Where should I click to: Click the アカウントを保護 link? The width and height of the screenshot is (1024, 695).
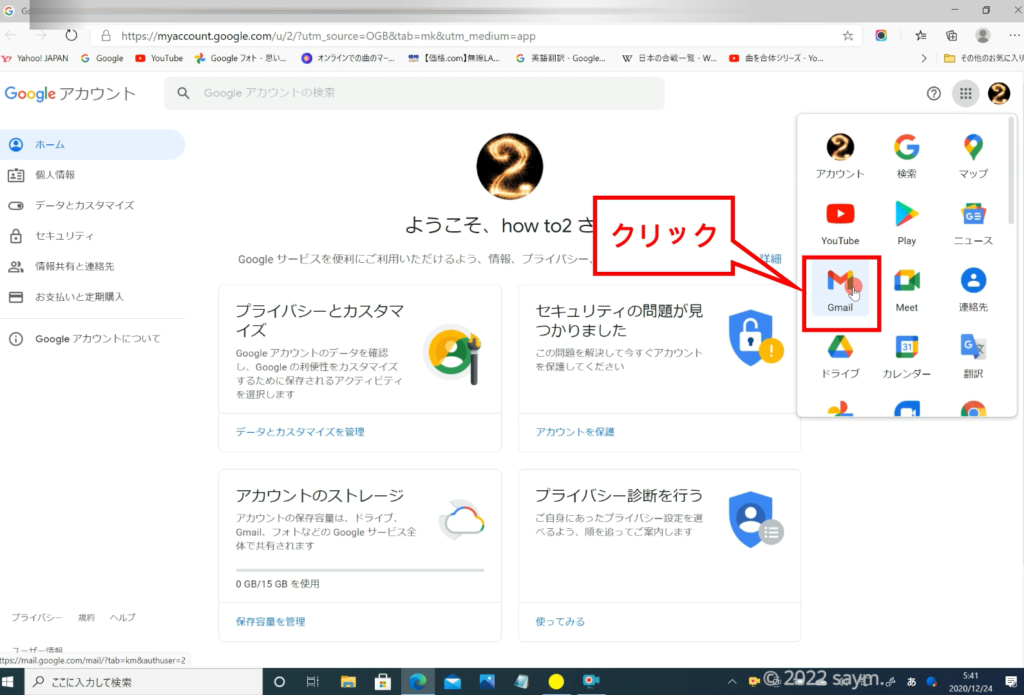coord(575,432)
